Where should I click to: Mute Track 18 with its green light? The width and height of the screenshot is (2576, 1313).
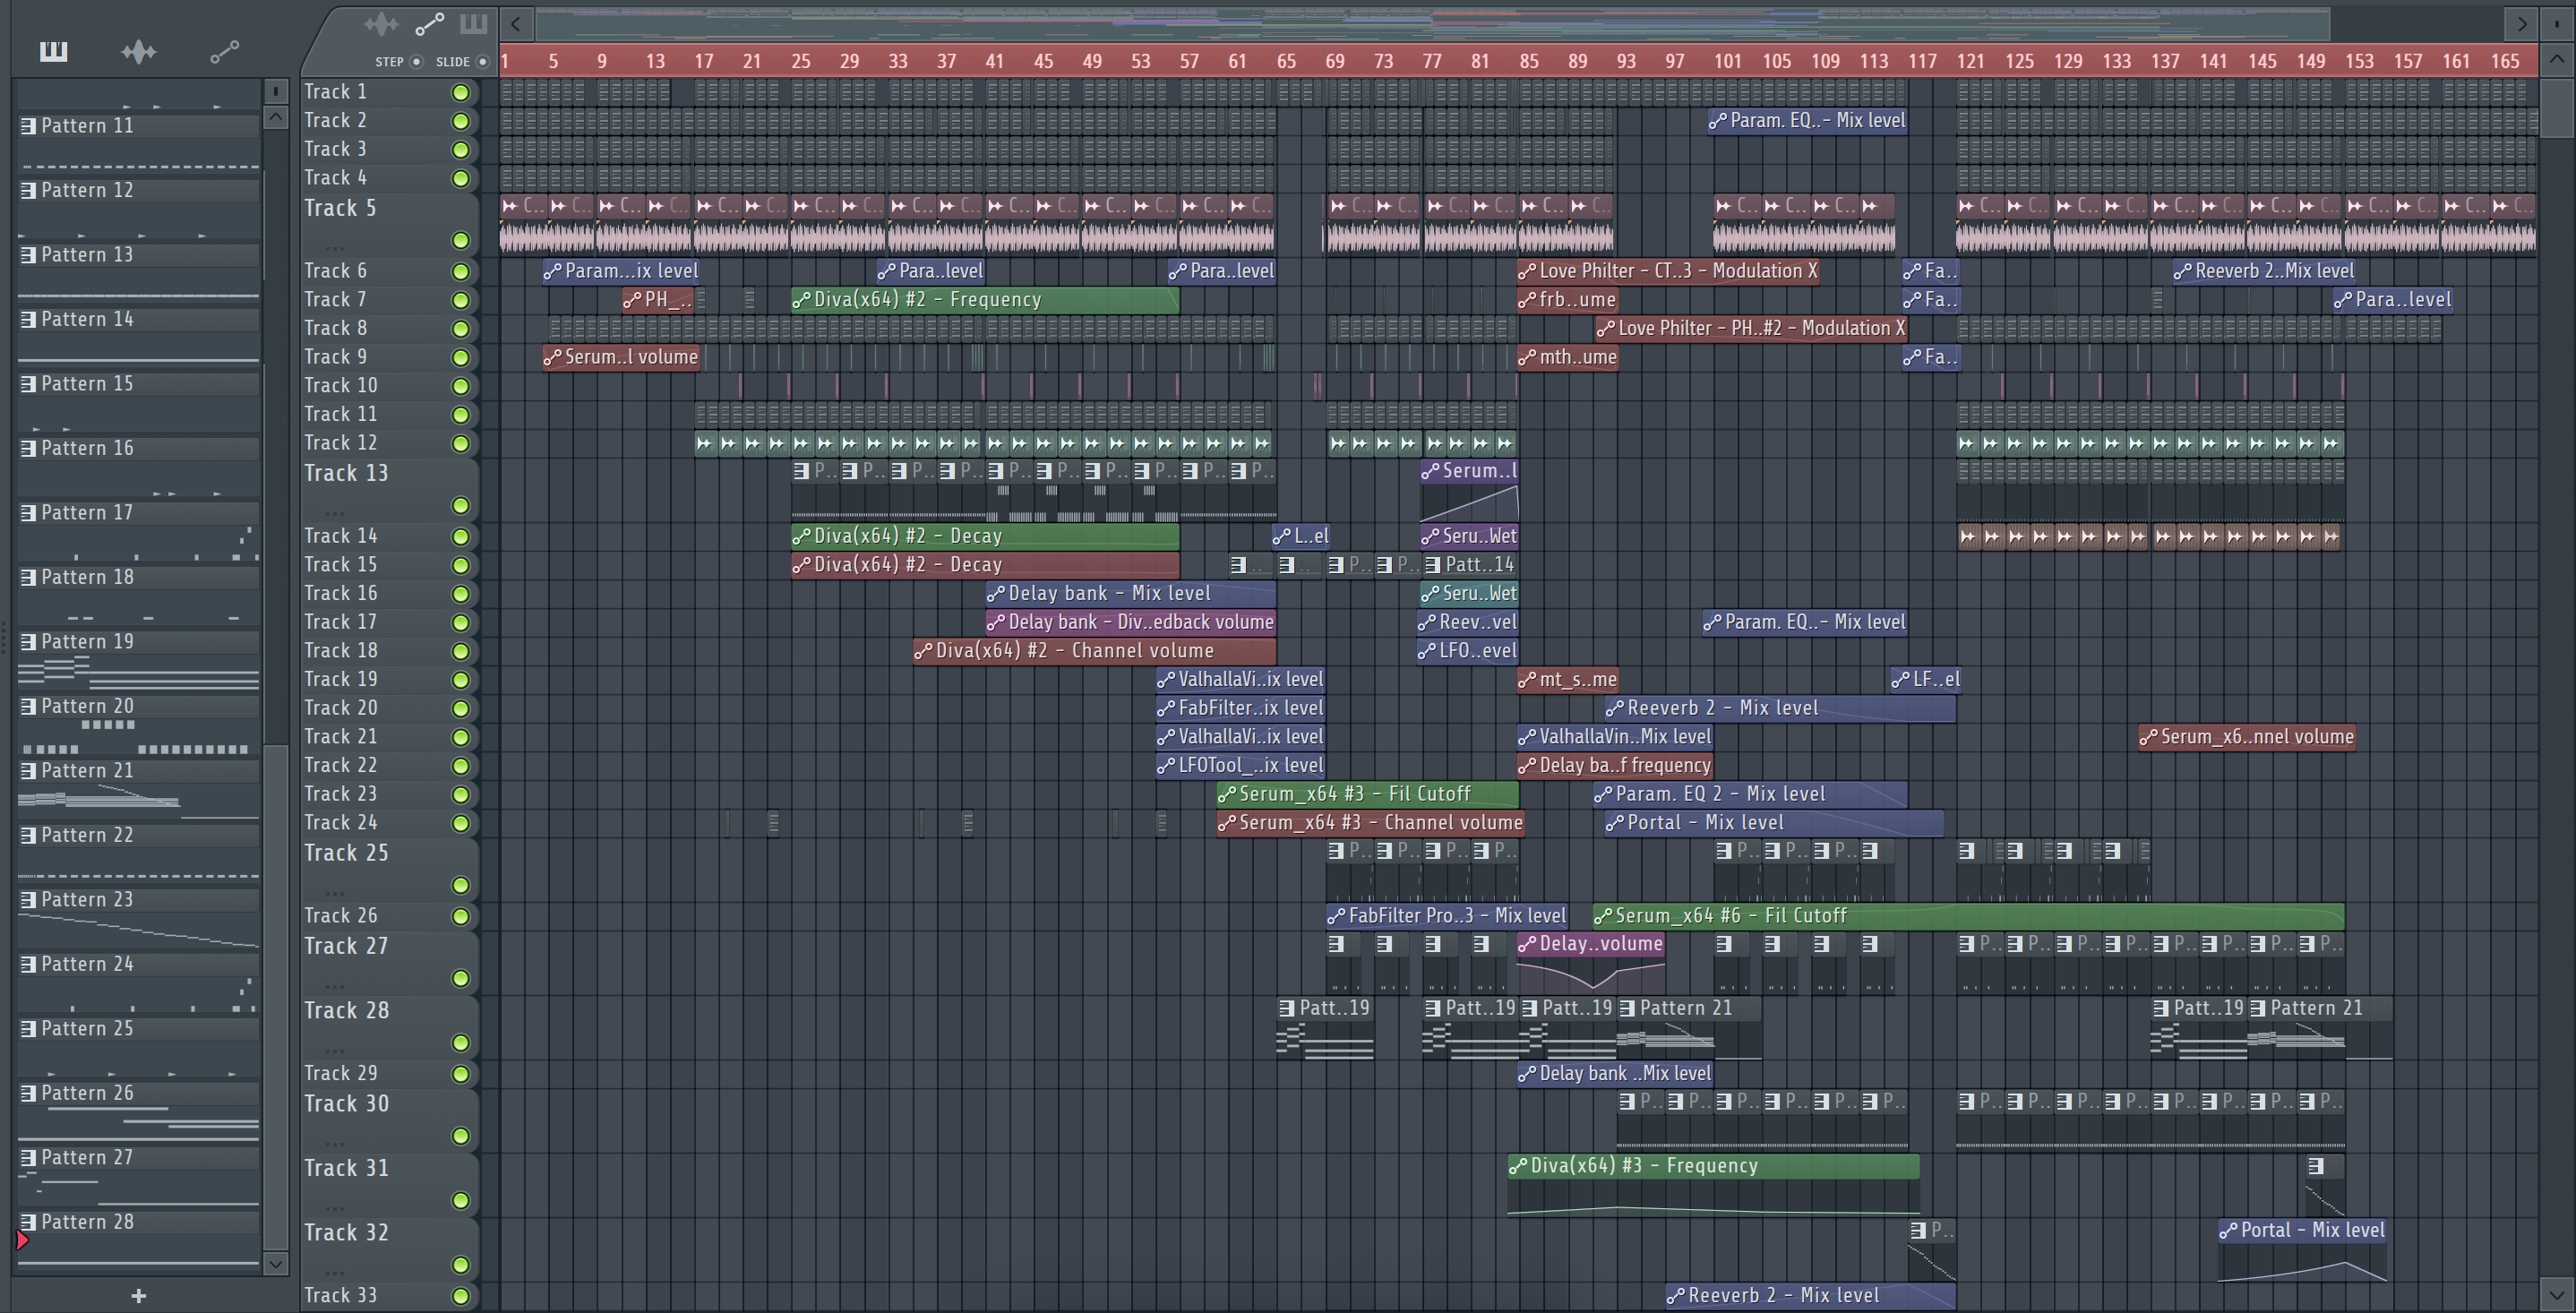[461, 652]
